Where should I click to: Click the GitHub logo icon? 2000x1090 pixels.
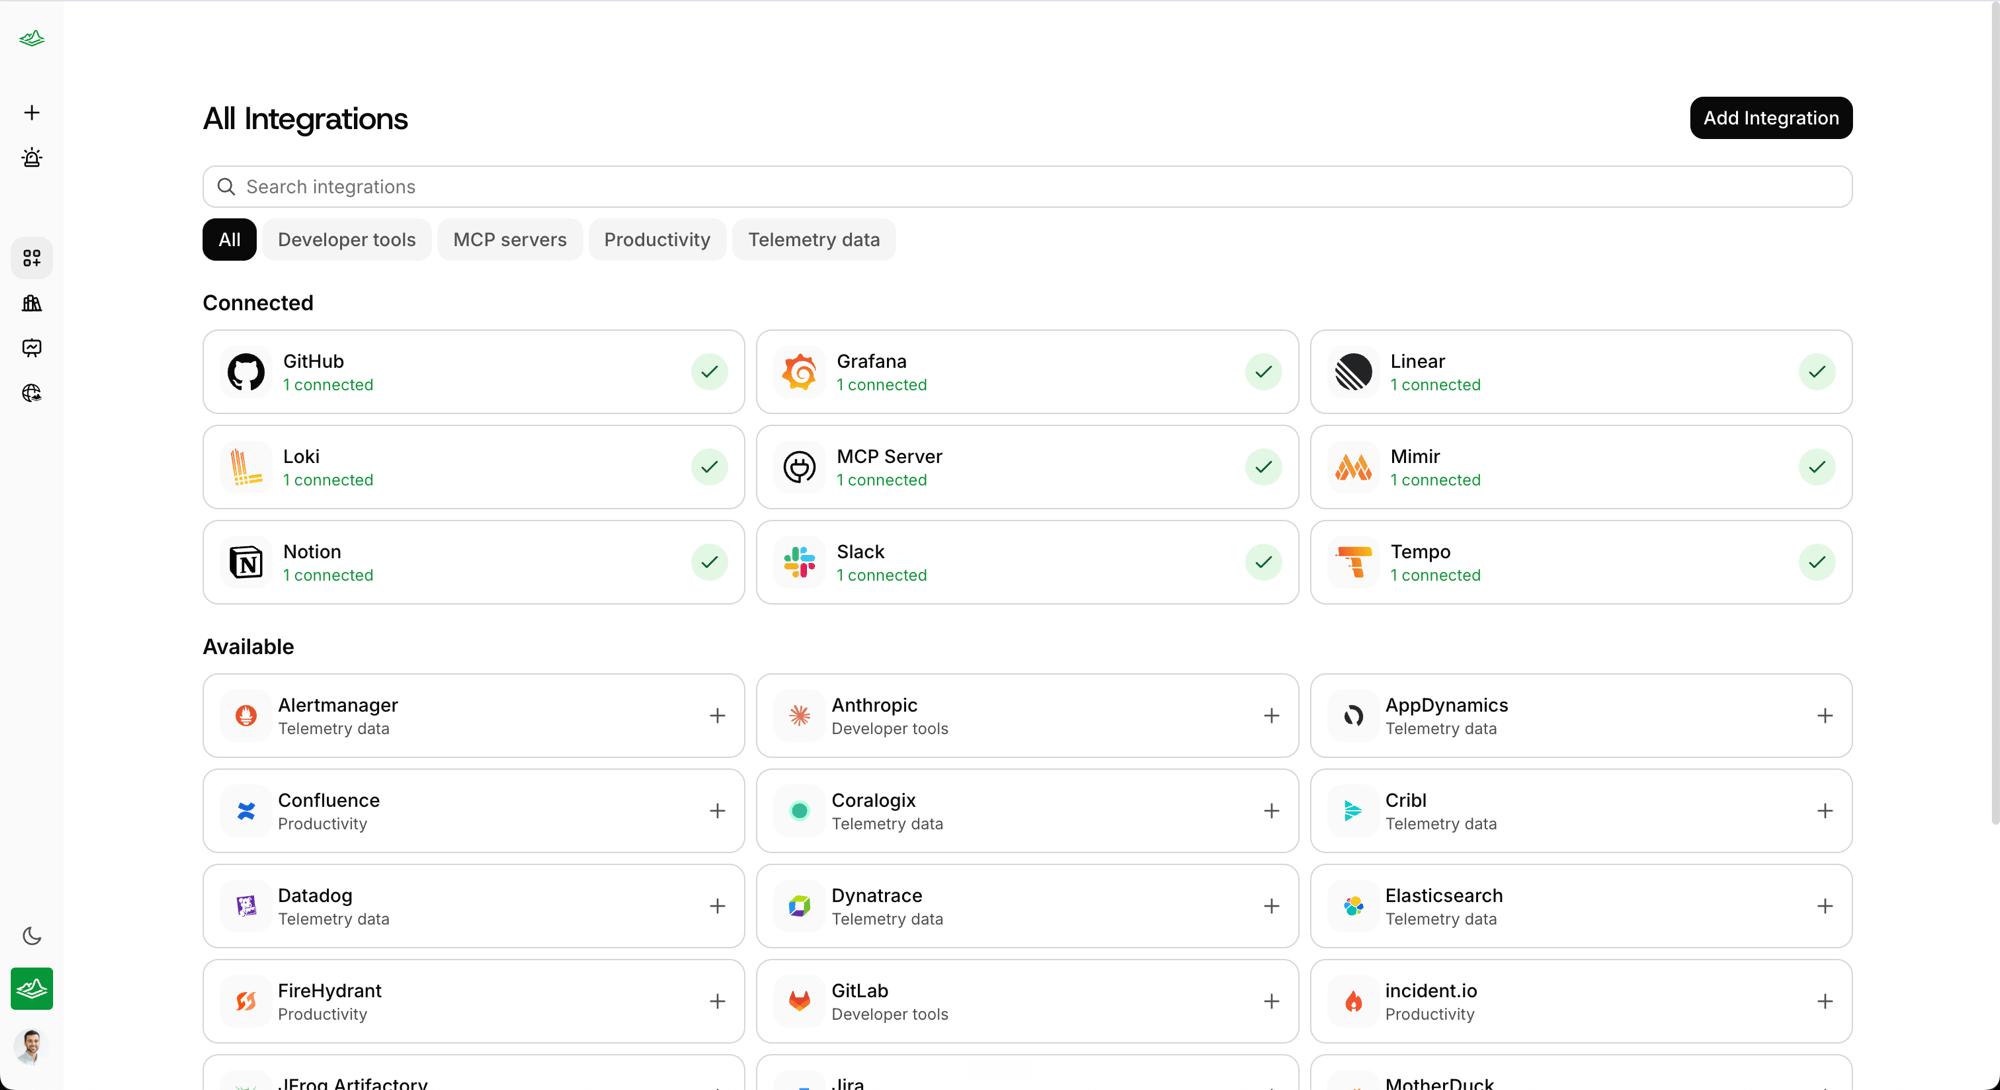point(246,372)
